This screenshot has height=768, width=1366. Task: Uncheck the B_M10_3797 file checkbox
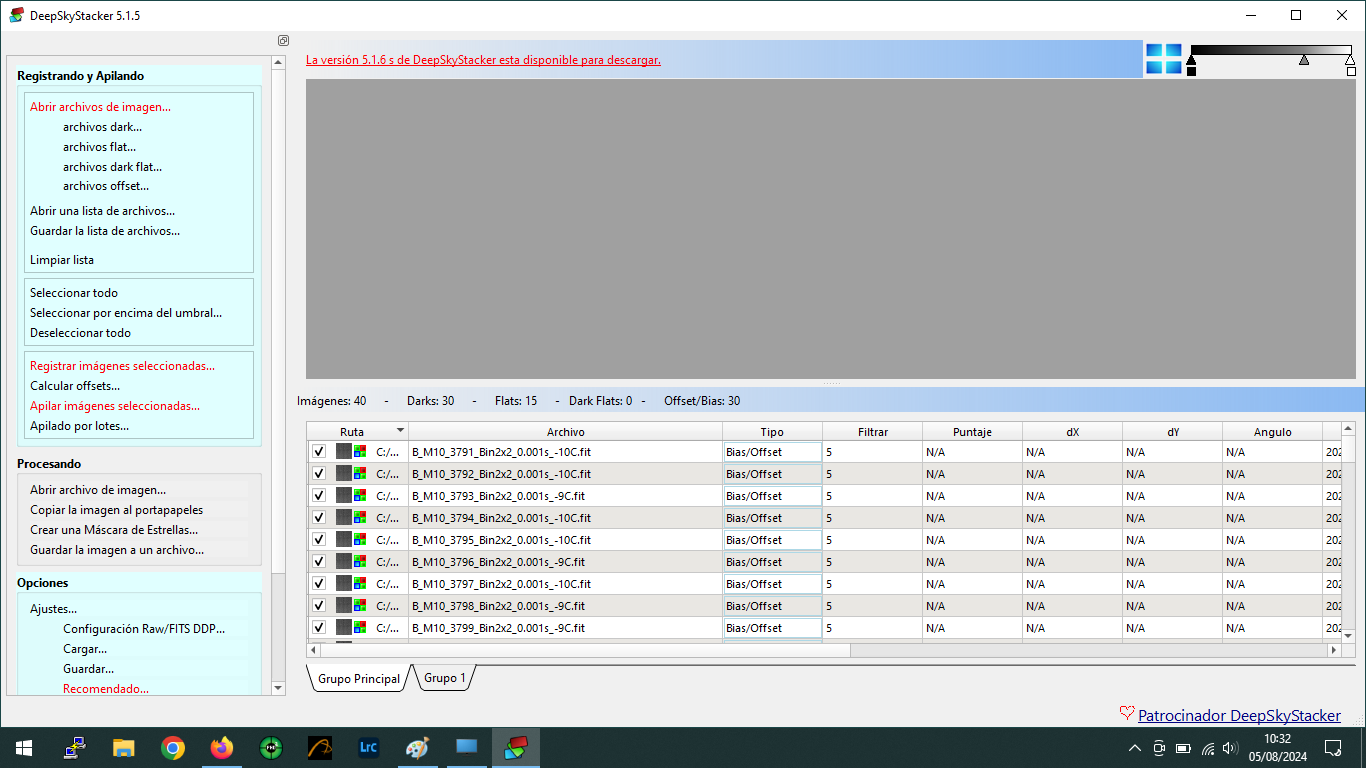tap(319, 583)
